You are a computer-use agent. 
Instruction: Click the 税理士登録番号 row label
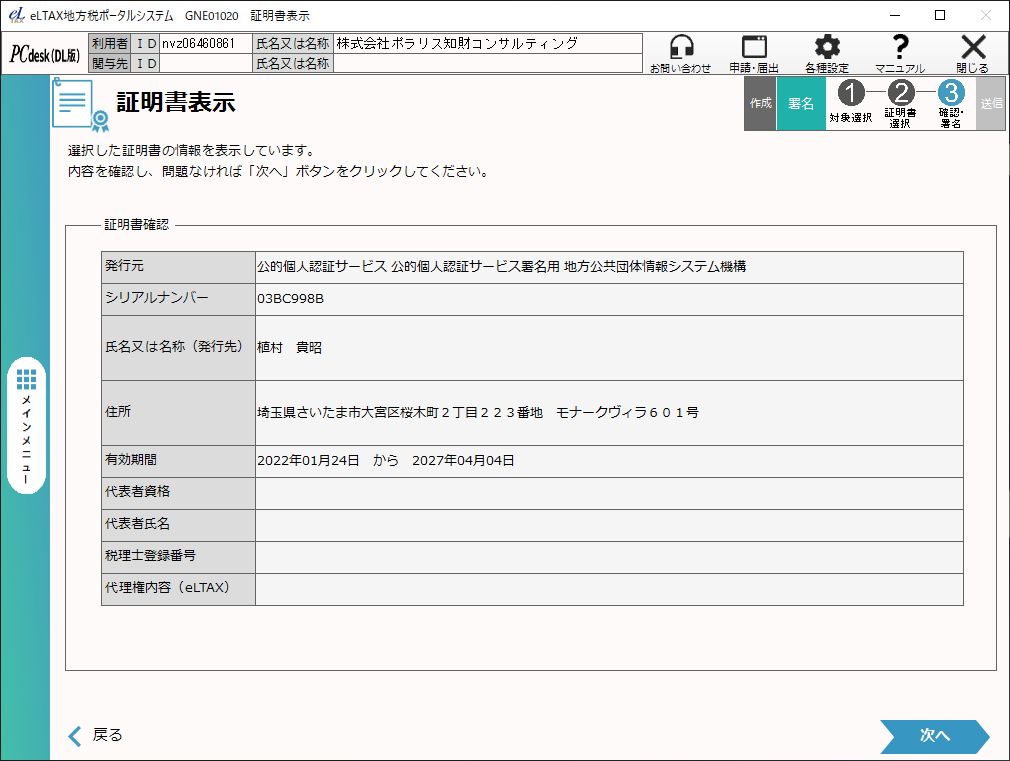click(x=178, y=557)
